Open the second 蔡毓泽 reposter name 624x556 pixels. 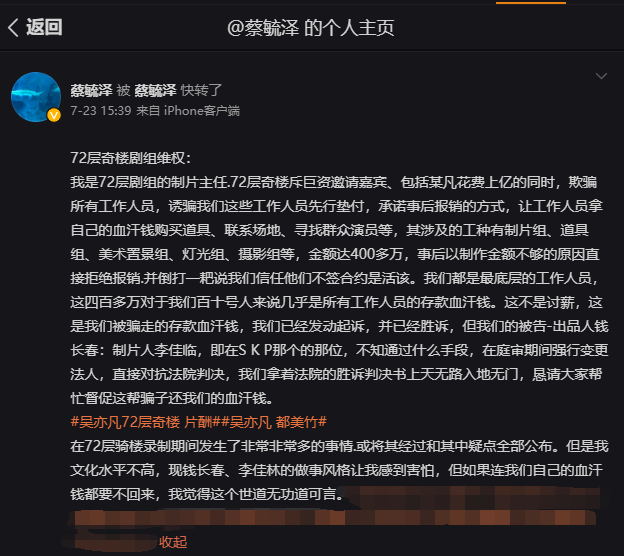point(155,90)
